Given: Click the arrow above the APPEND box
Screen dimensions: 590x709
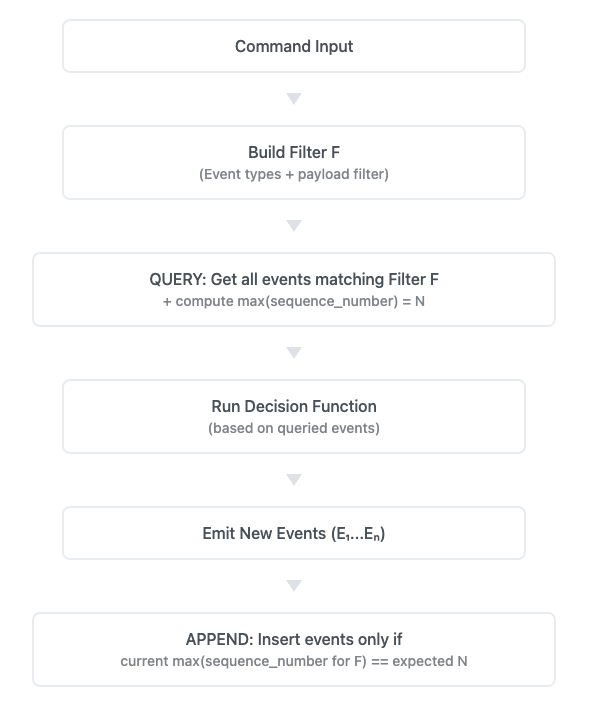Looking at the screenshot, I should (294, 586).
